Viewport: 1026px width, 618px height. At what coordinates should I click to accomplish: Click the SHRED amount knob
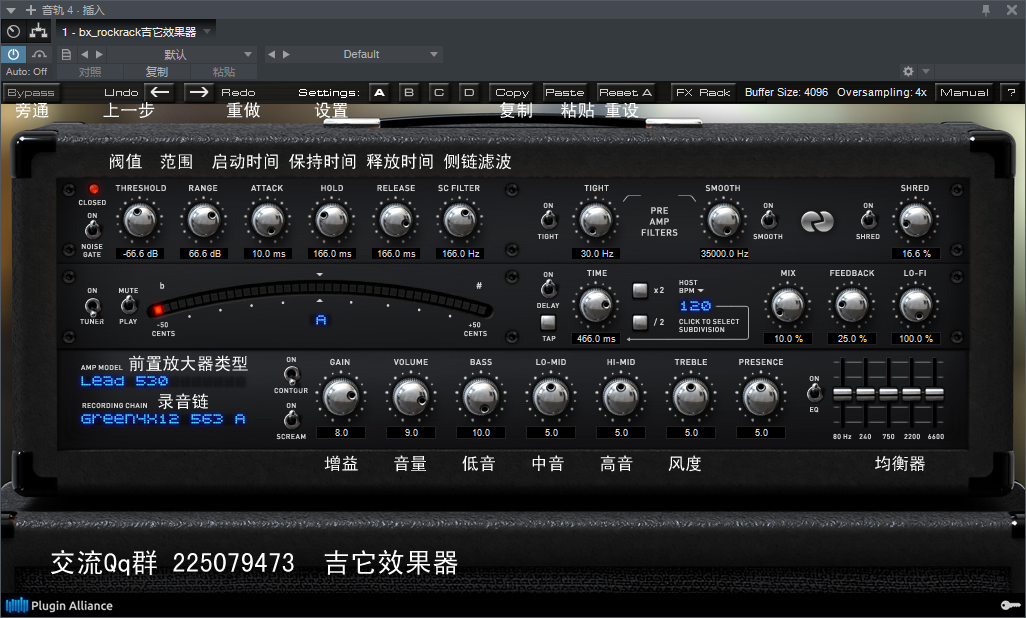(x=915, y=221)
